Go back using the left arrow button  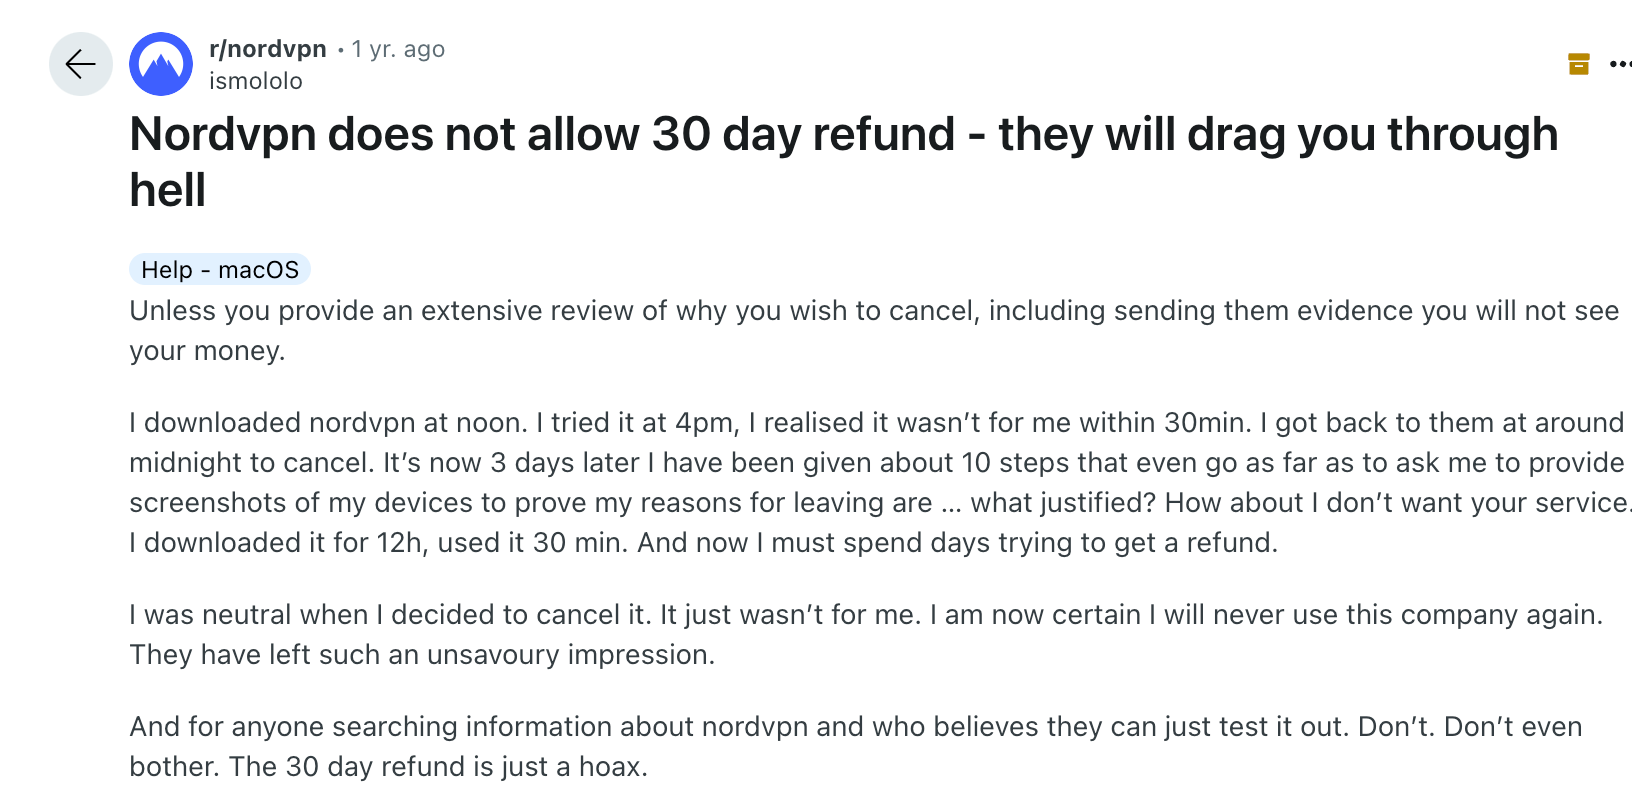pos(81,64)
